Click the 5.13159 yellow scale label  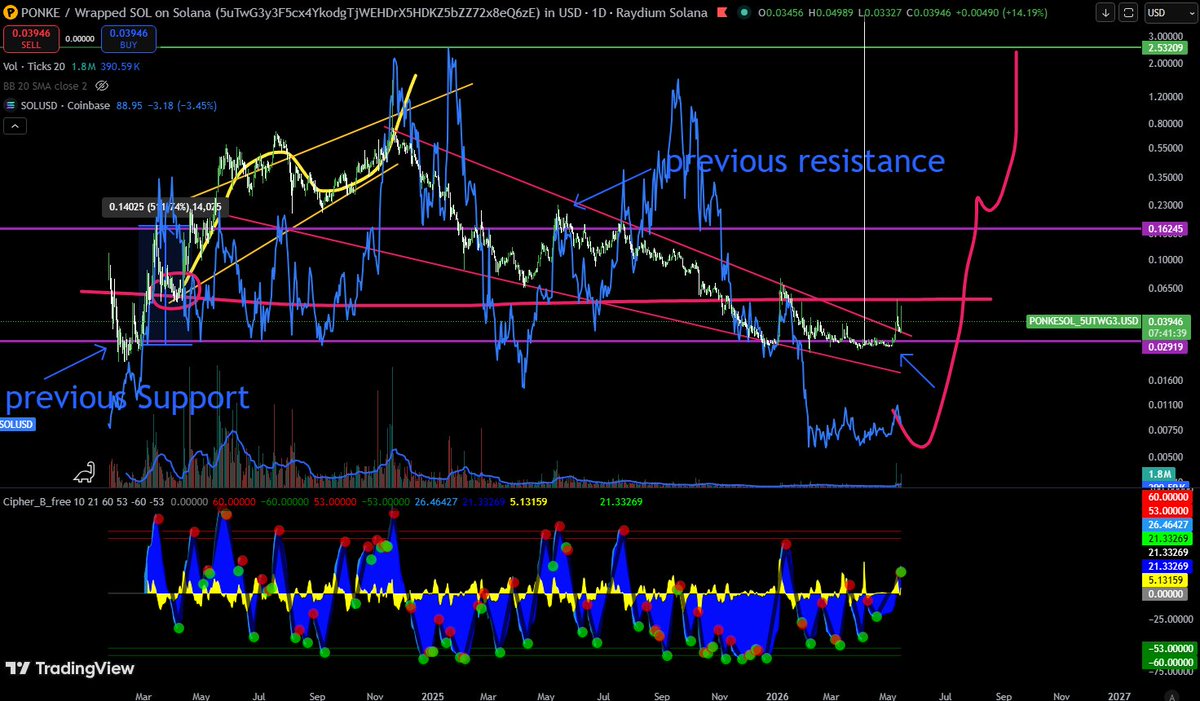click(1166, 580)
